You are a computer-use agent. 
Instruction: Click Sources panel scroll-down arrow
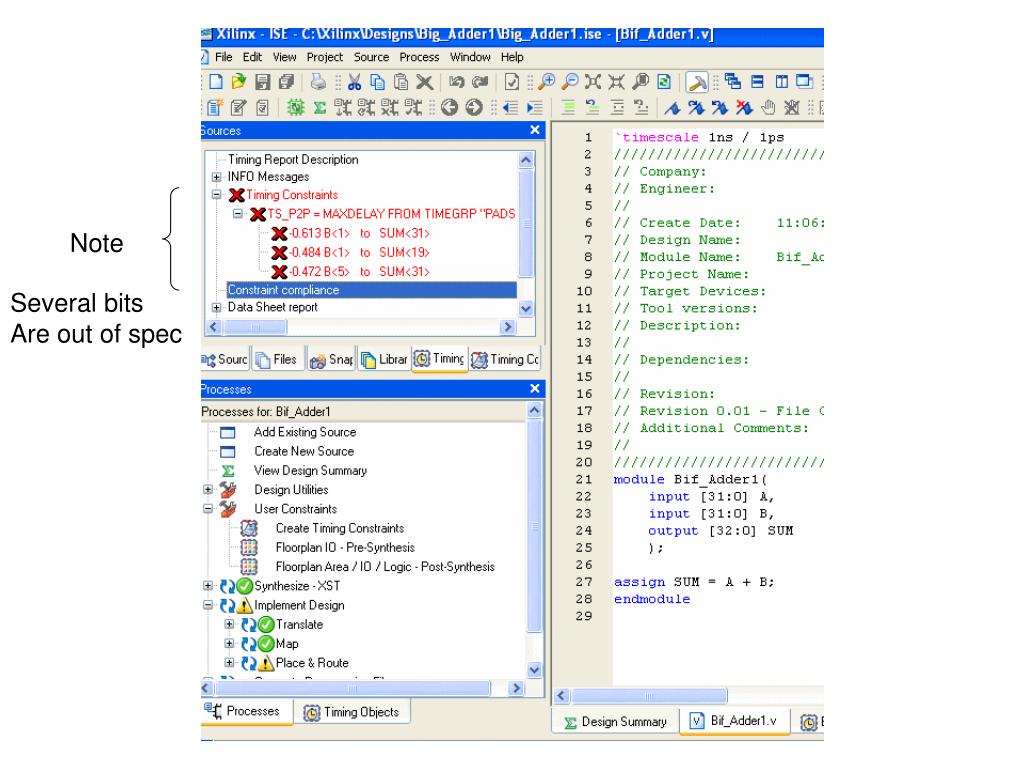[526, 308]
